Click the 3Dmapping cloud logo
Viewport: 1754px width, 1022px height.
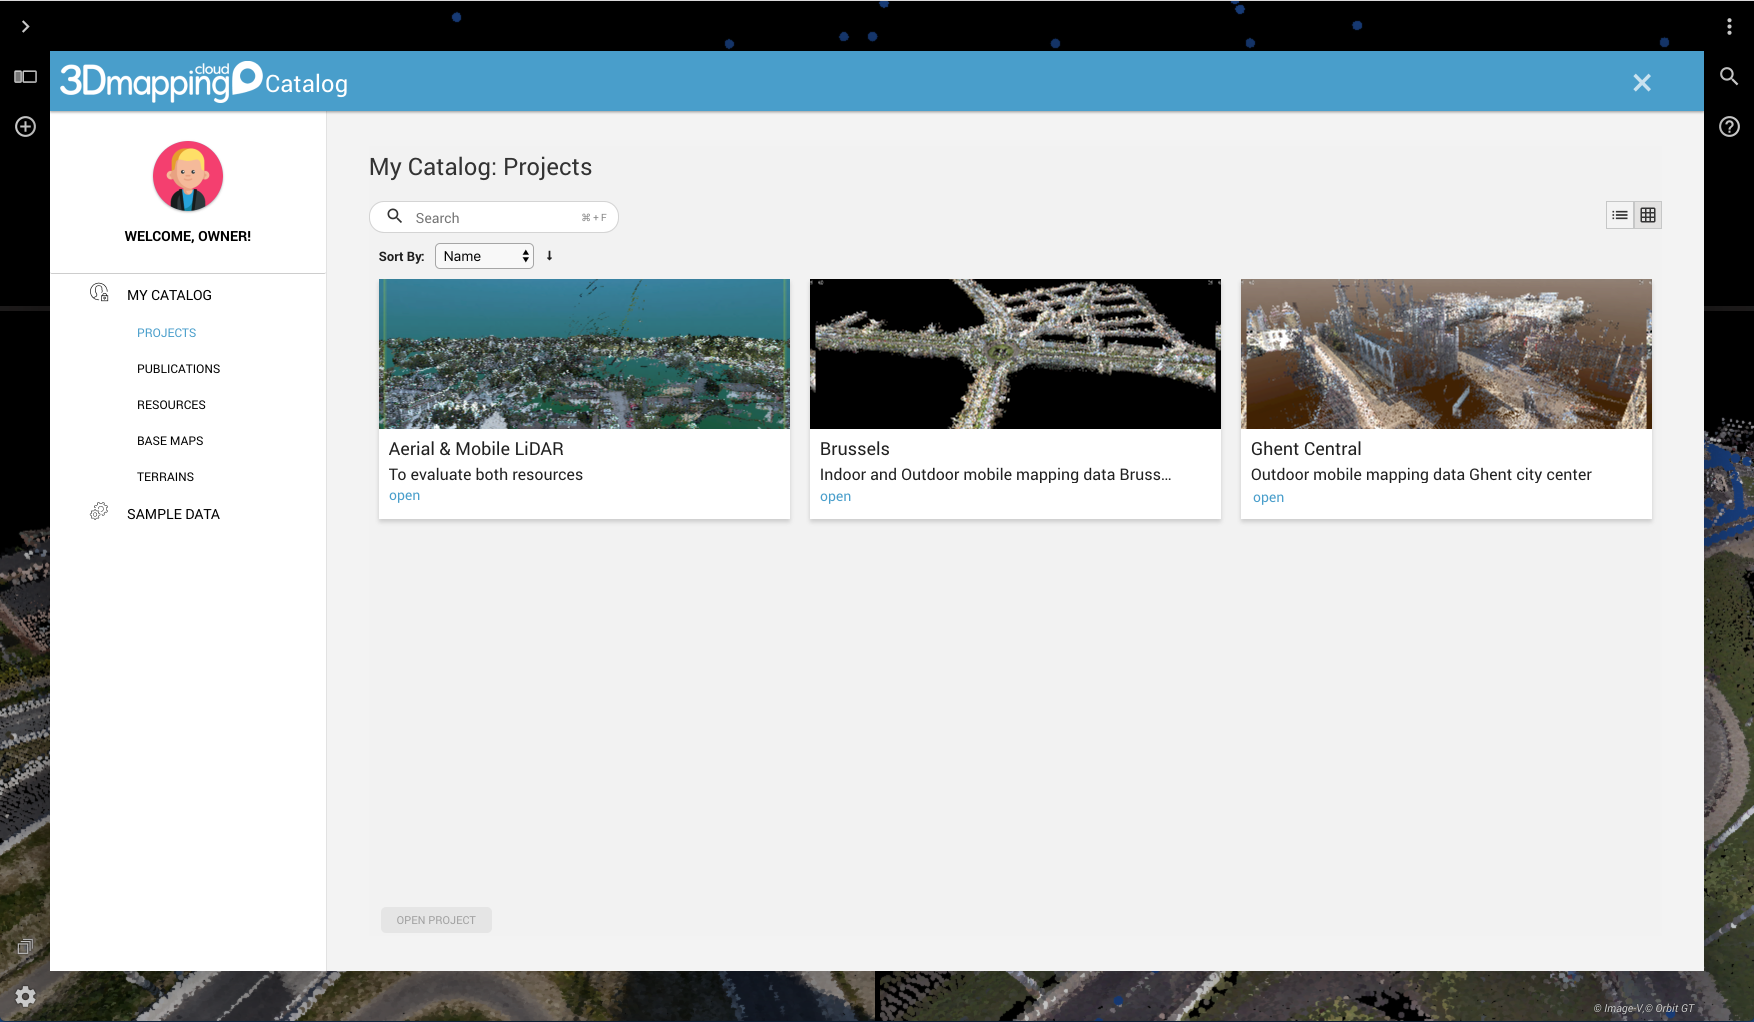(x=160, y=81)
